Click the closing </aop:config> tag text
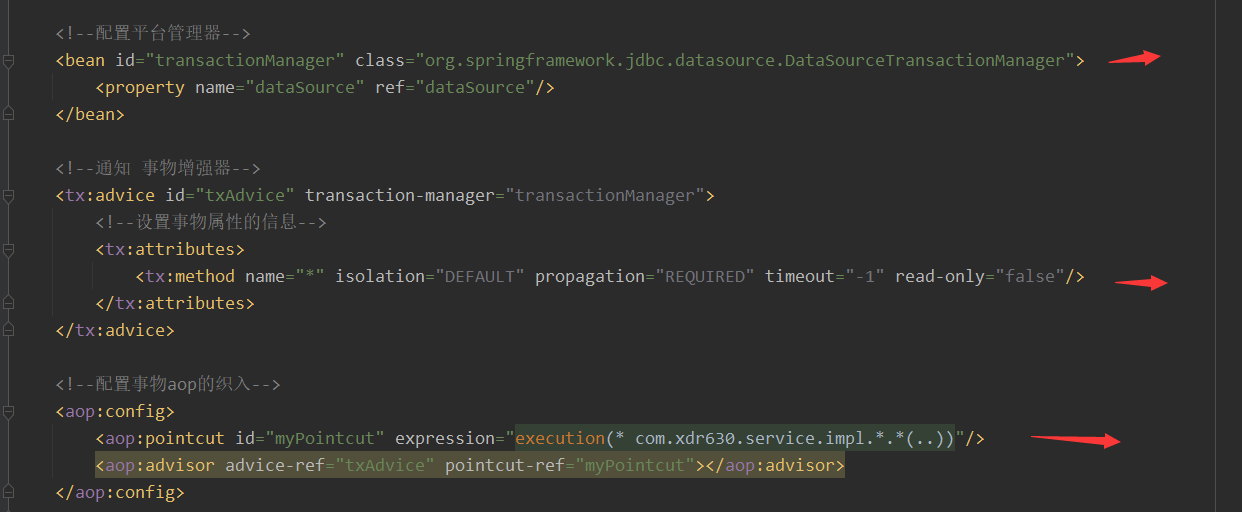This screenshot has height=512, width=1242. click(x=120, y=493)
